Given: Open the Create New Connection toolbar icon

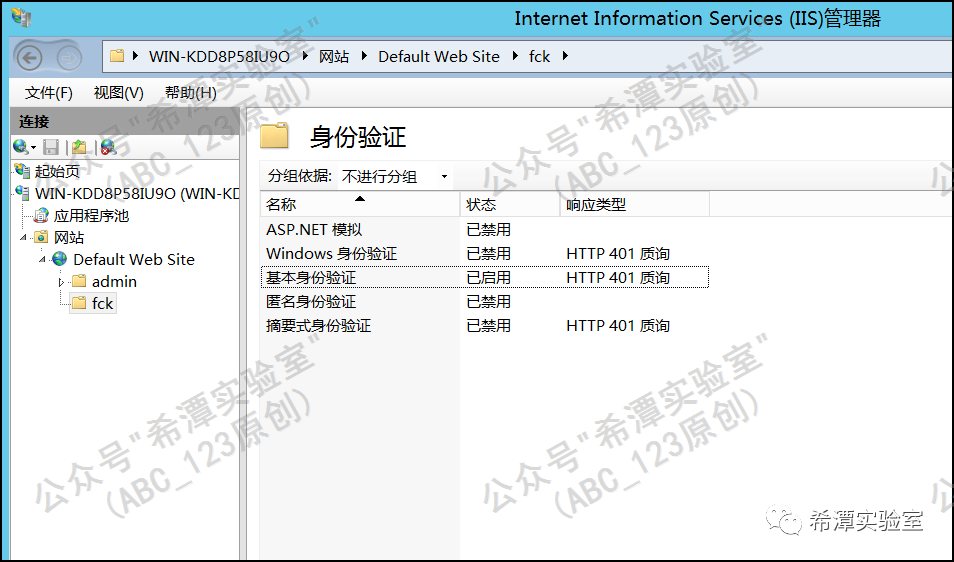Looking at the screenshot, I should (x=21, y=147).
